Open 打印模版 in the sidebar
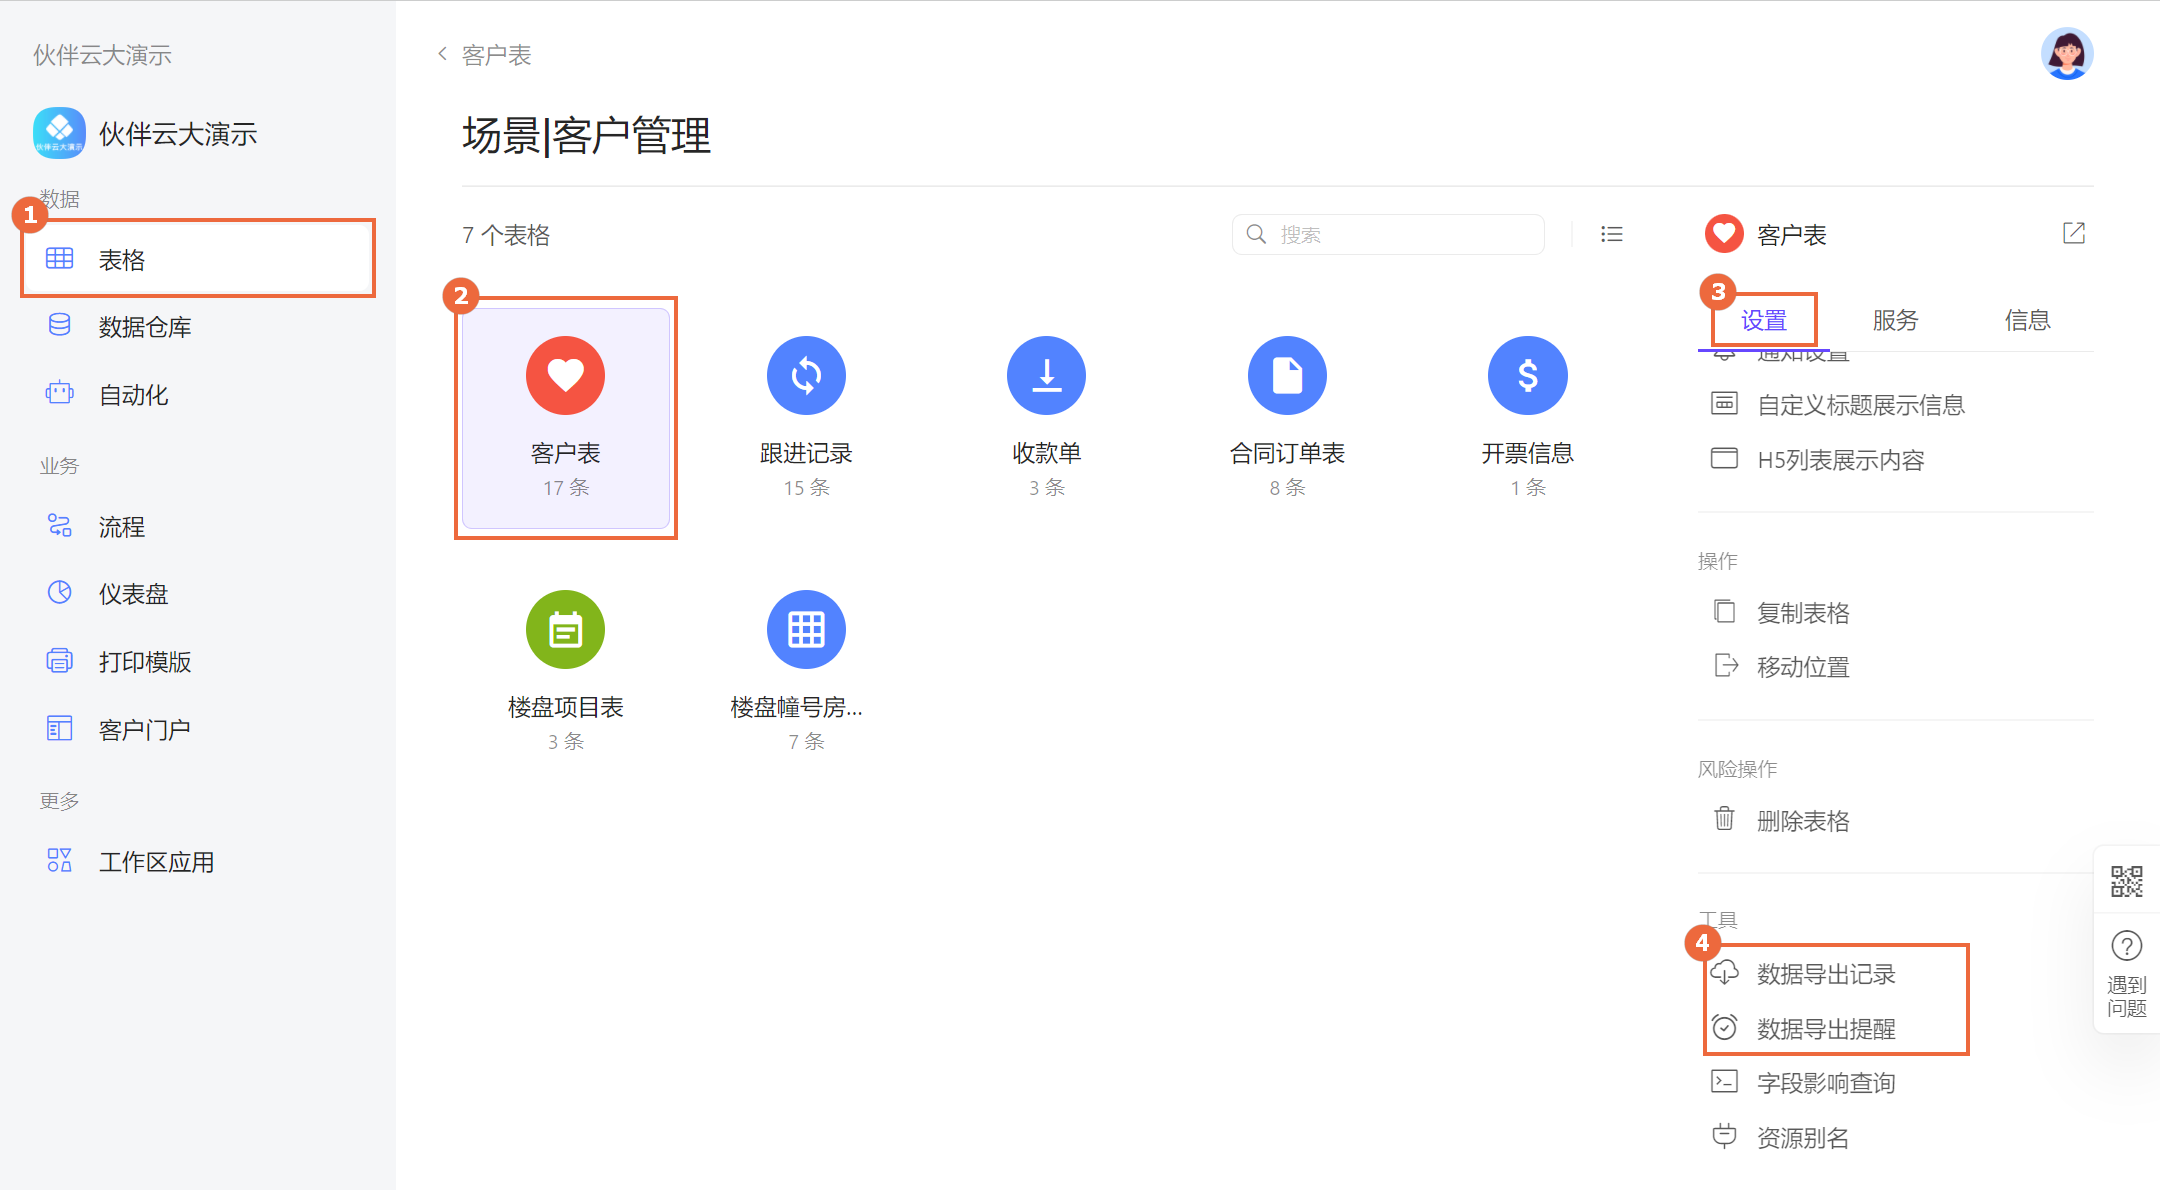The image size is (2160, 1190). tap(144, 661)
